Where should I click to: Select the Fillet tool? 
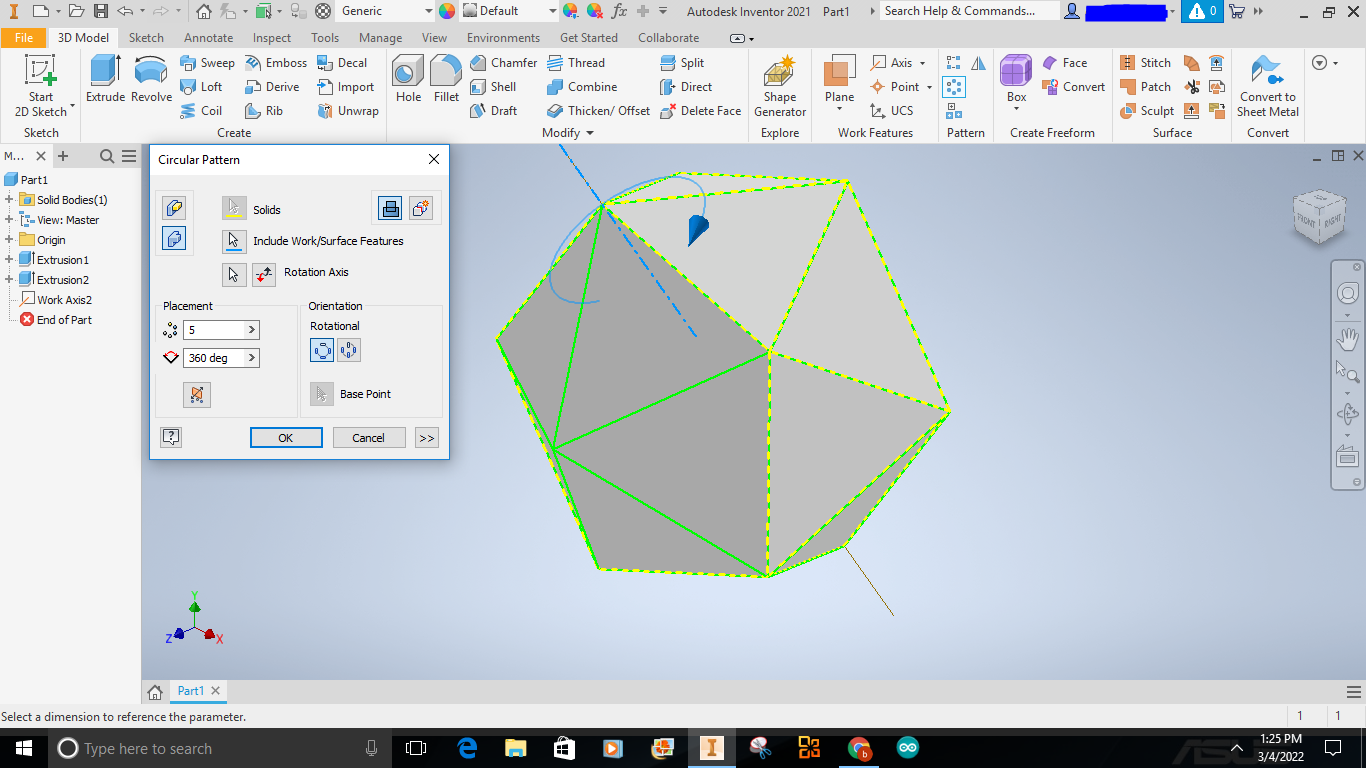click(446, 78)
